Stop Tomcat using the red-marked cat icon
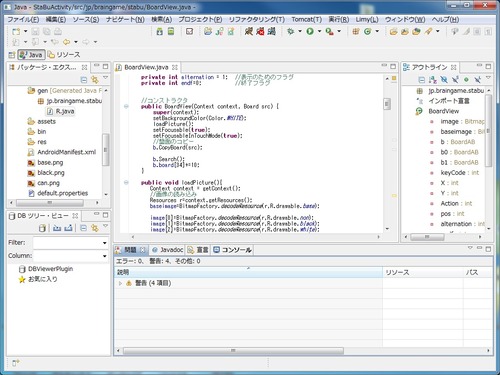 [x=260, y=31]
